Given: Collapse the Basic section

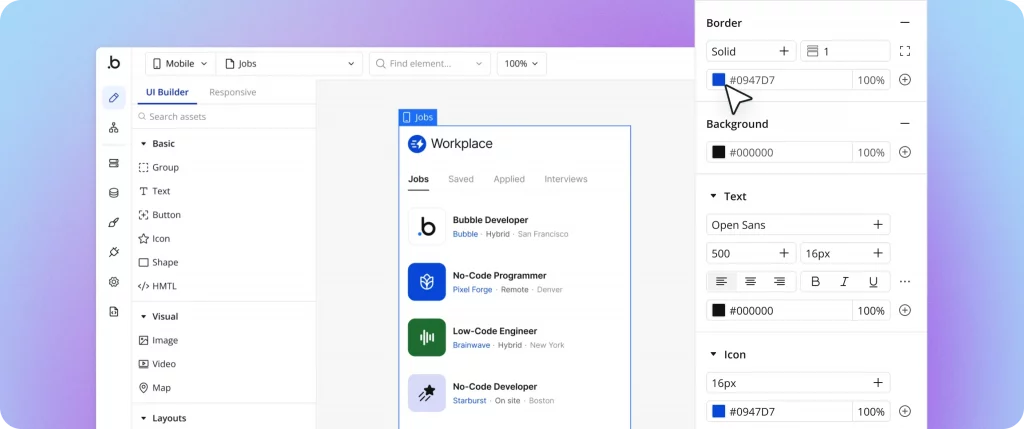Looking at the screenshot, I should pos(144,144).
